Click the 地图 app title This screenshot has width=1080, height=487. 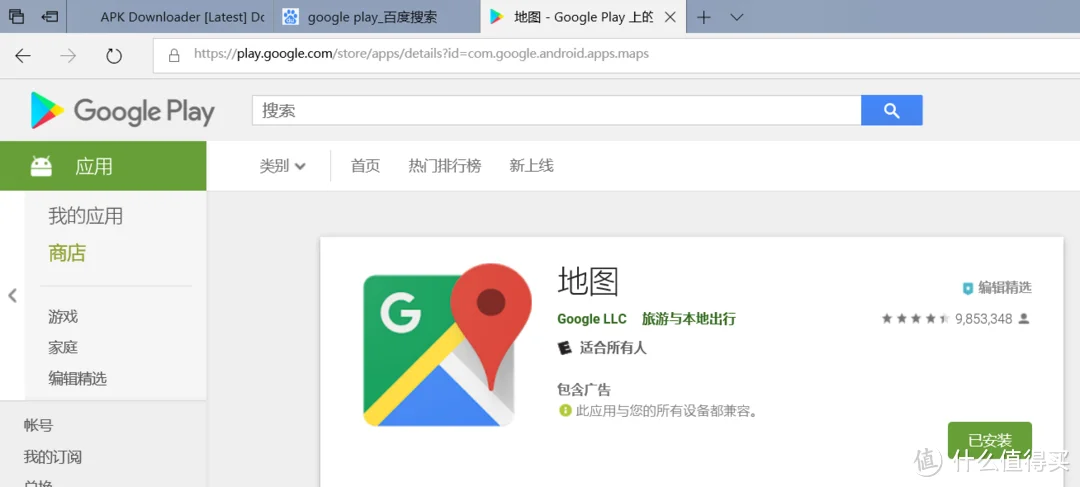[x=588, y=281]
